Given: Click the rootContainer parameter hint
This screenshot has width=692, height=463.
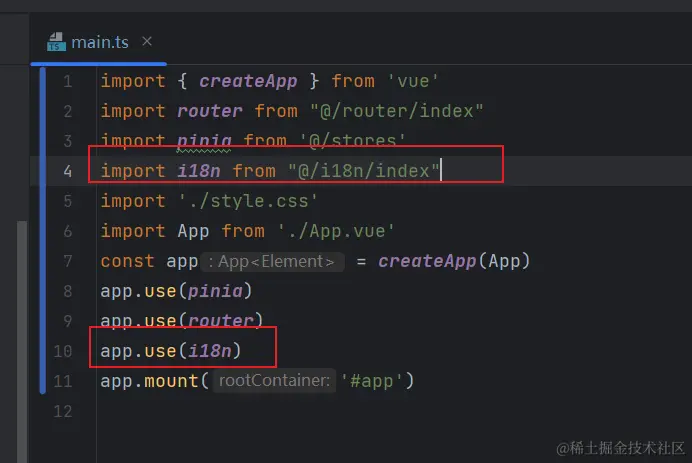Looking at the screenshot, I should coord(275,380).
